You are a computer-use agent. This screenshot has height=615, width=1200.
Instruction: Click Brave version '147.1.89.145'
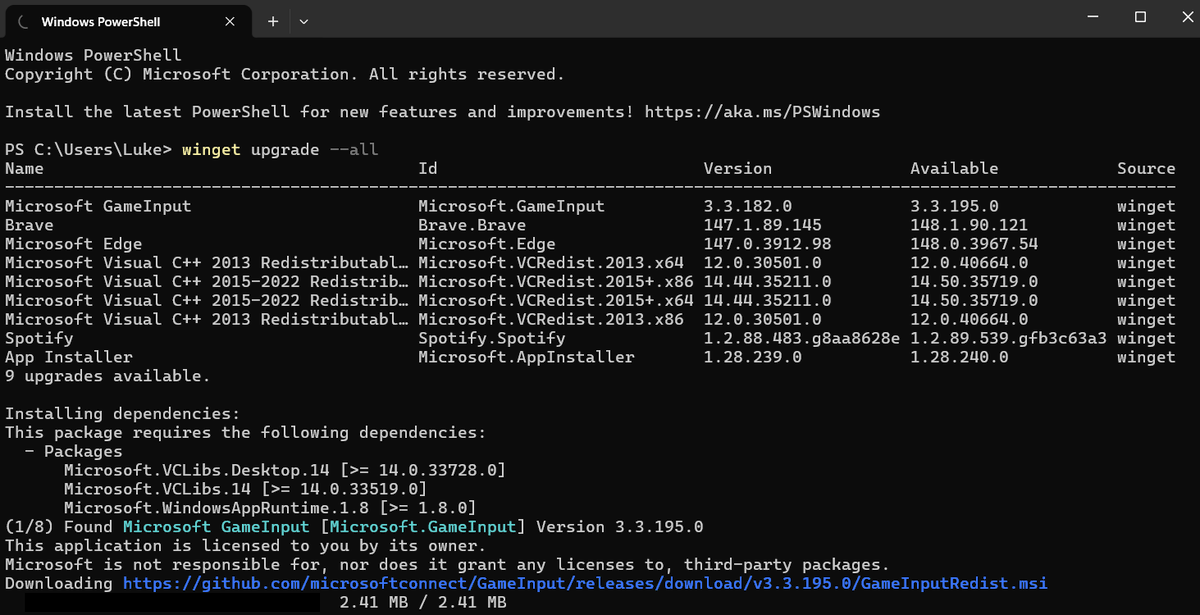[763, 226]
